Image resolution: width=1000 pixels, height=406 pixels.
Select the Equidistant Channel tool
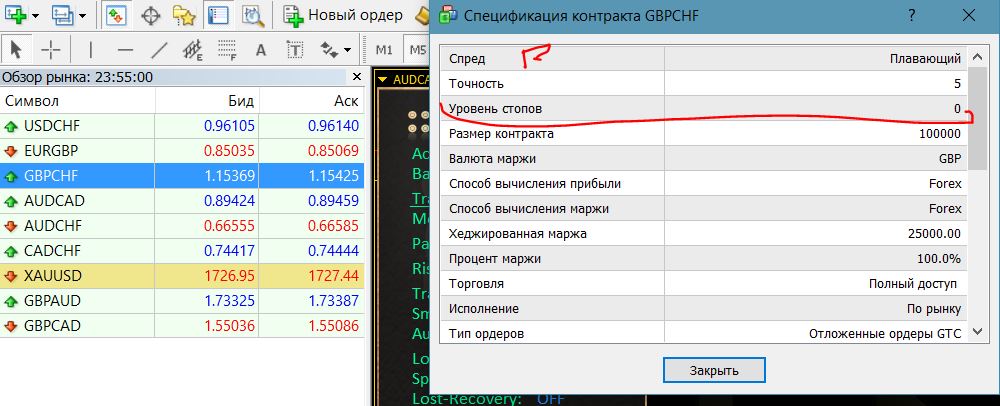click(x=193, y=50)
